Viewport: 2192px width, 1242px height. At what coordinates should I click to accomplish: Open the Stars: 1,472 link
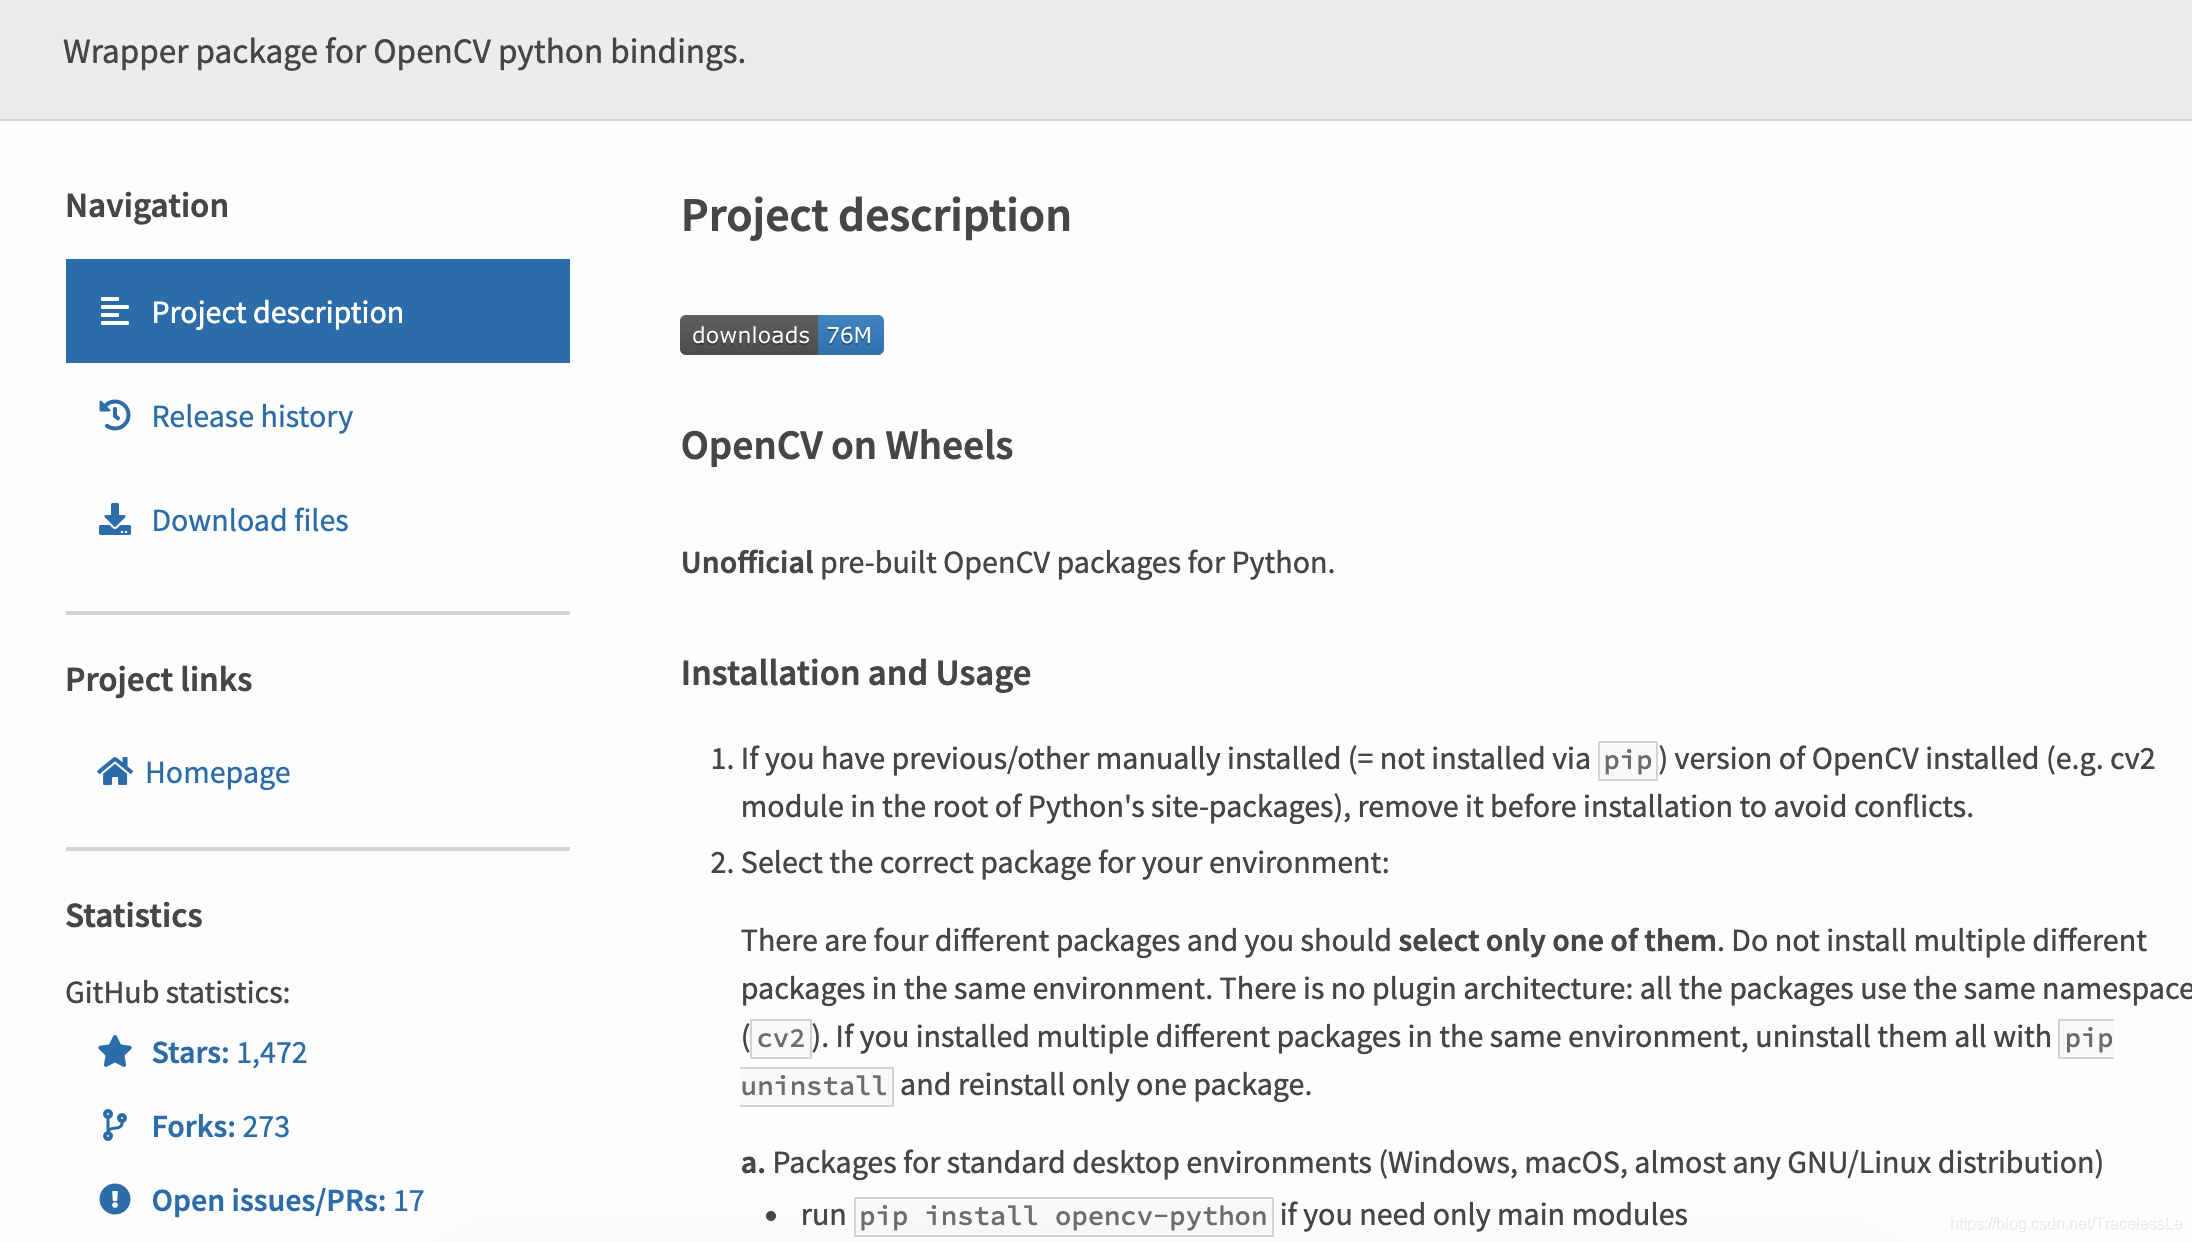coord(229,1052)
